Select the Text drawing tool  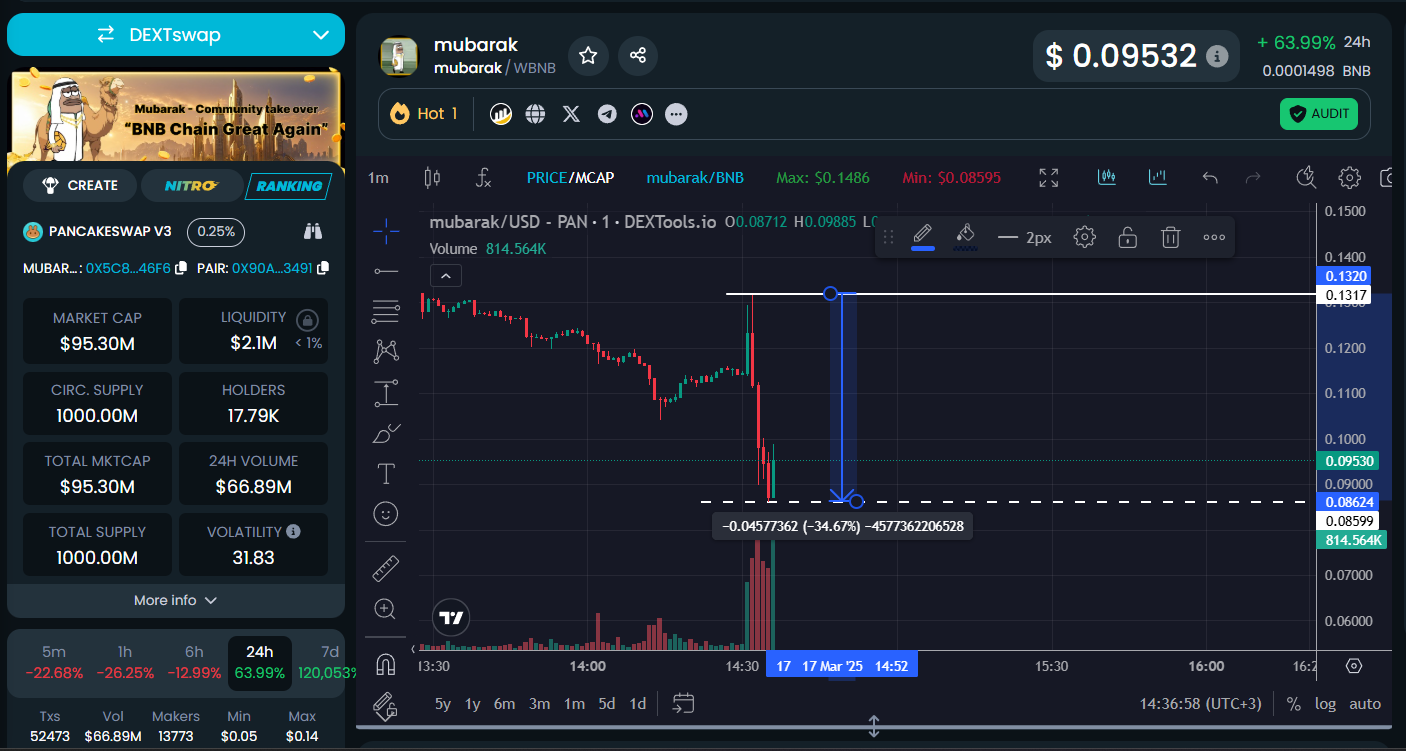tap(386, 473)
